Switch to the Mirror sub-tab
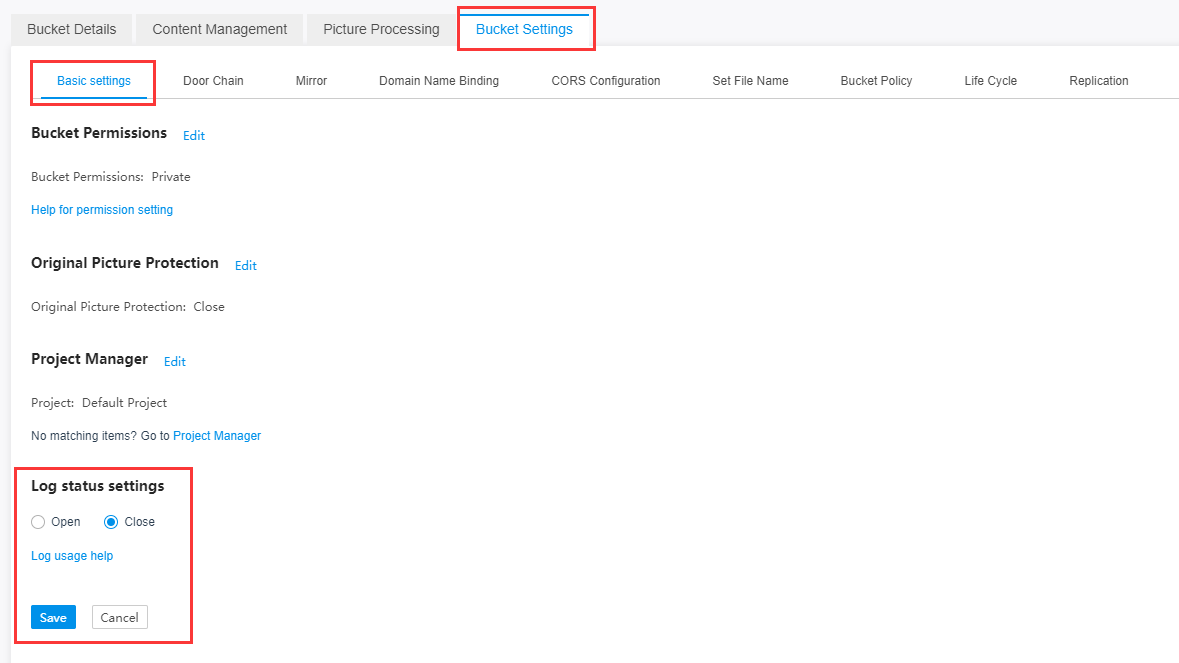Viewport: 1179px width, 663px height. coord(311,81)
